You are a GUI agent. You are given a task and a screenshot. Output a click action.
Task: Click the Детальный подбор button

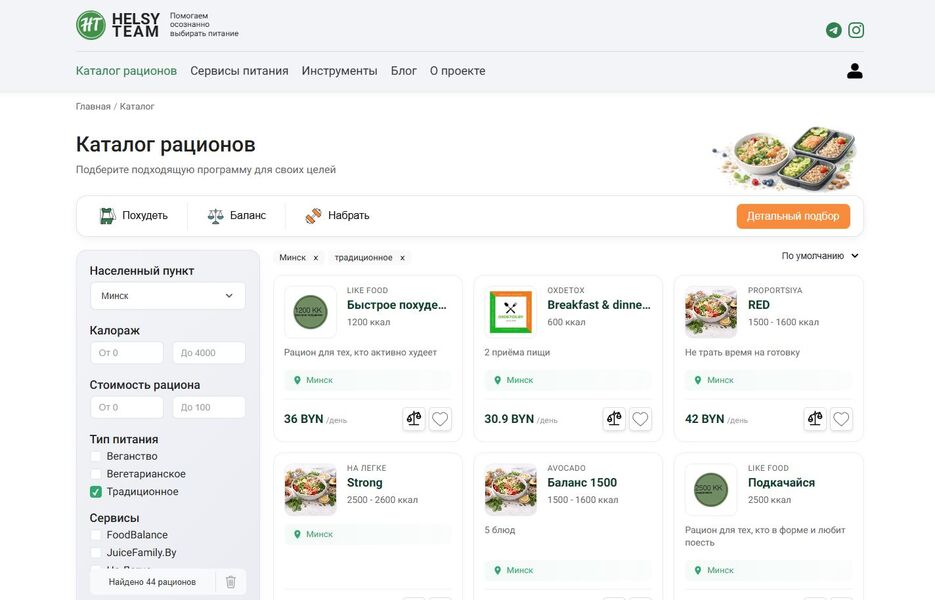tap(793, 216)
